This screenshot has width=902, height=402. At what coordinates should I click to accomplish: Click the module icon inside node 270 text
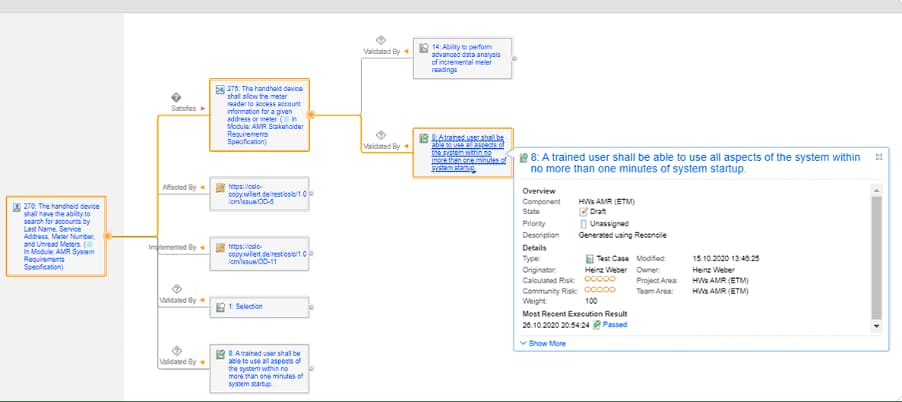(x=90, y=244)
